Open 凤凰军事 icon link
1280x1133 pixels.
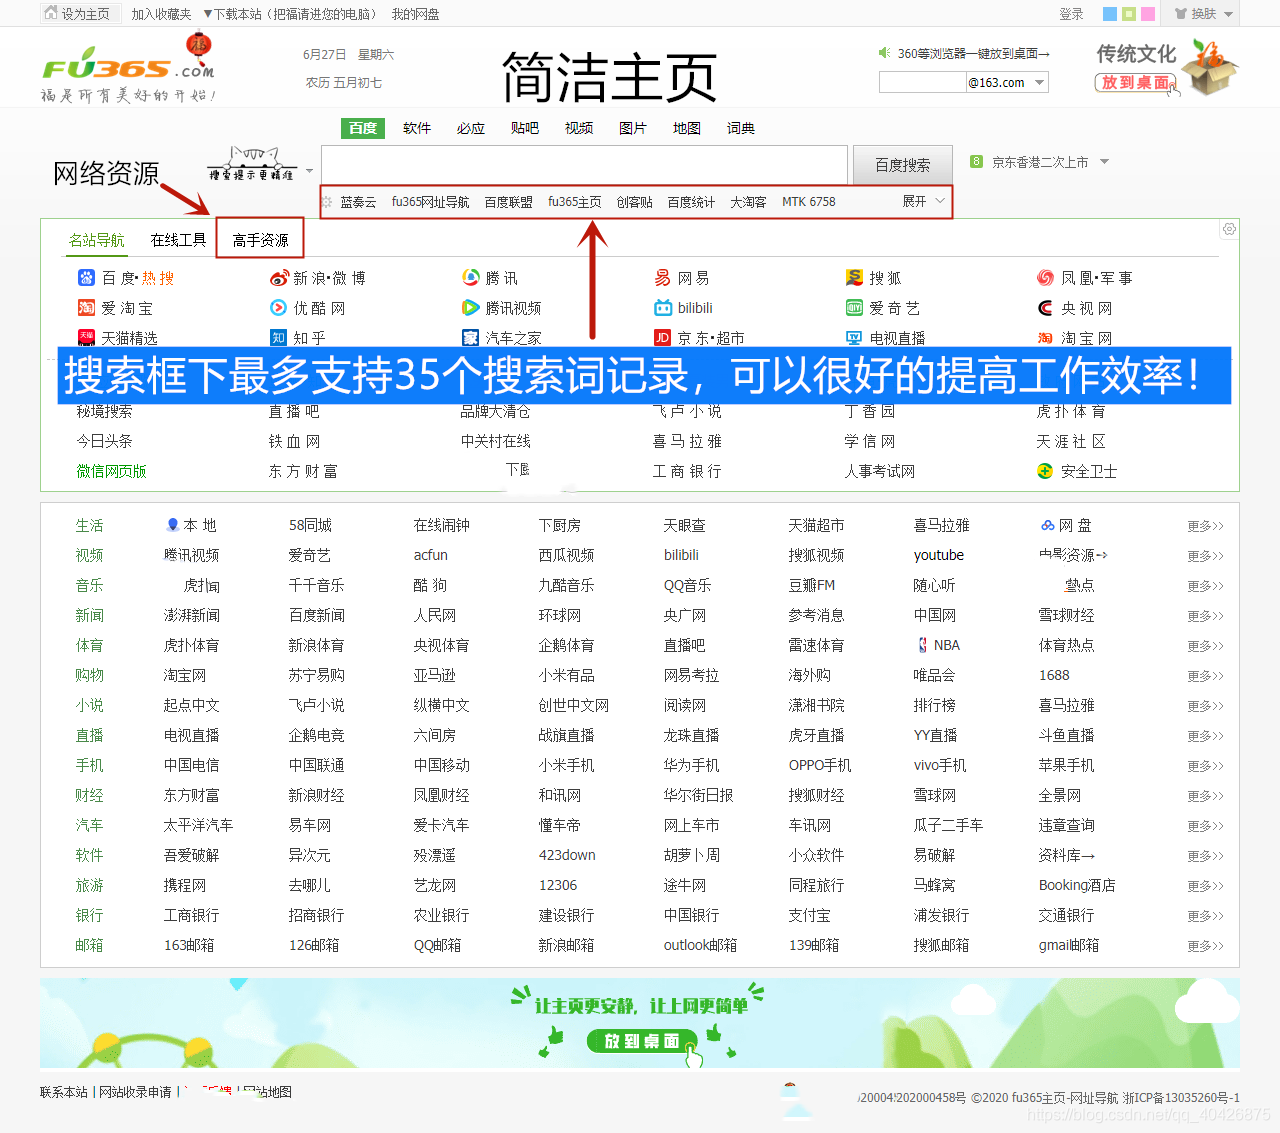coord(1046,278)
